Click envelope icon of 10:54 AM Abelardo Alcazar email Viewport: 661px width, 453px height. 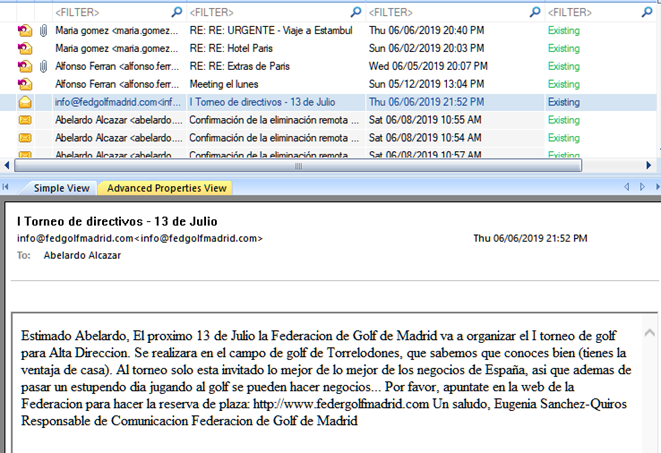[25, 138]
